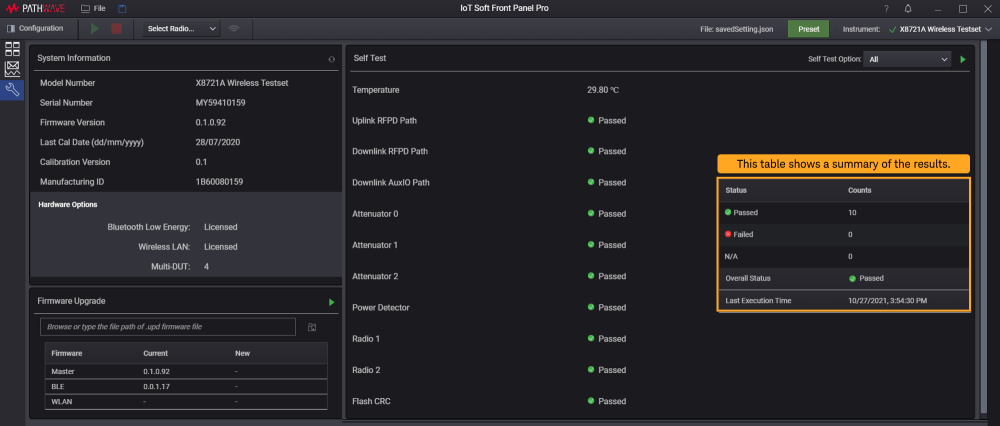Screen dimensions: 1000x426
Task: Click the save icon beside File
Action: 122,8
